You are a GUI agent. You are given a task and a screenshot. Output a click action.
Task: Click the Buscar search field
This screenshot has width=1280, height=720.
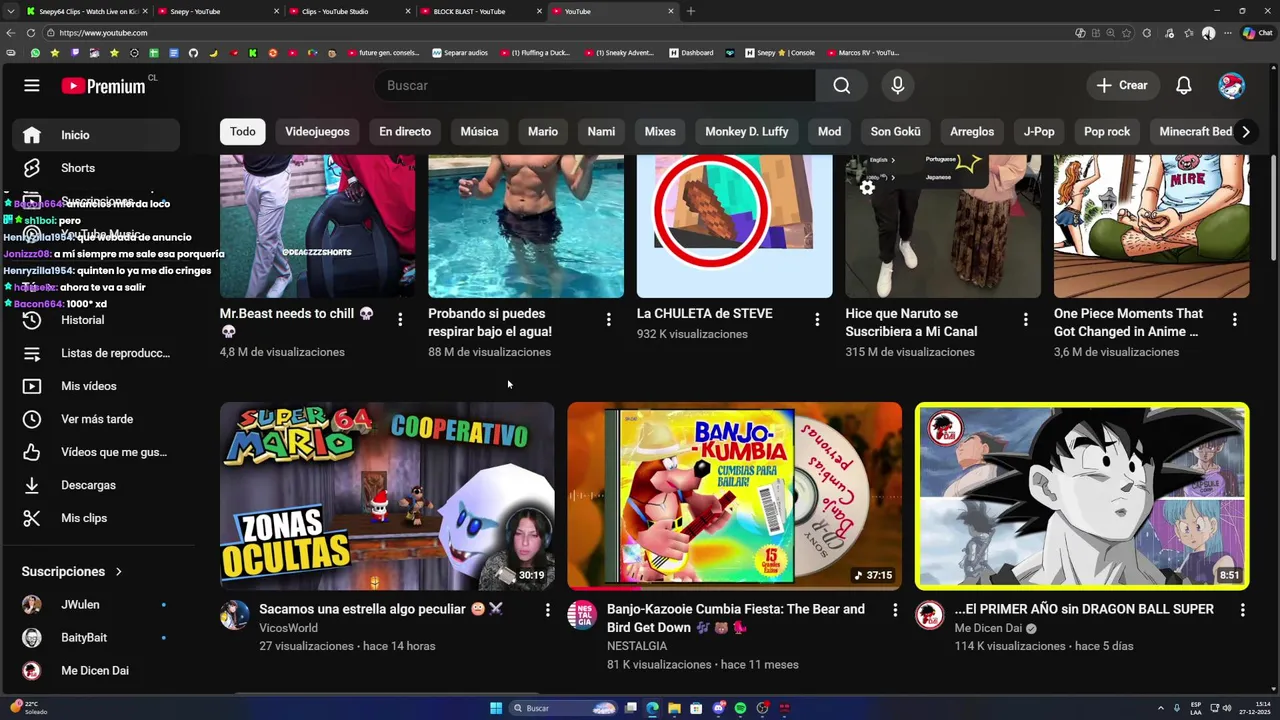click(x=595, y=86)
